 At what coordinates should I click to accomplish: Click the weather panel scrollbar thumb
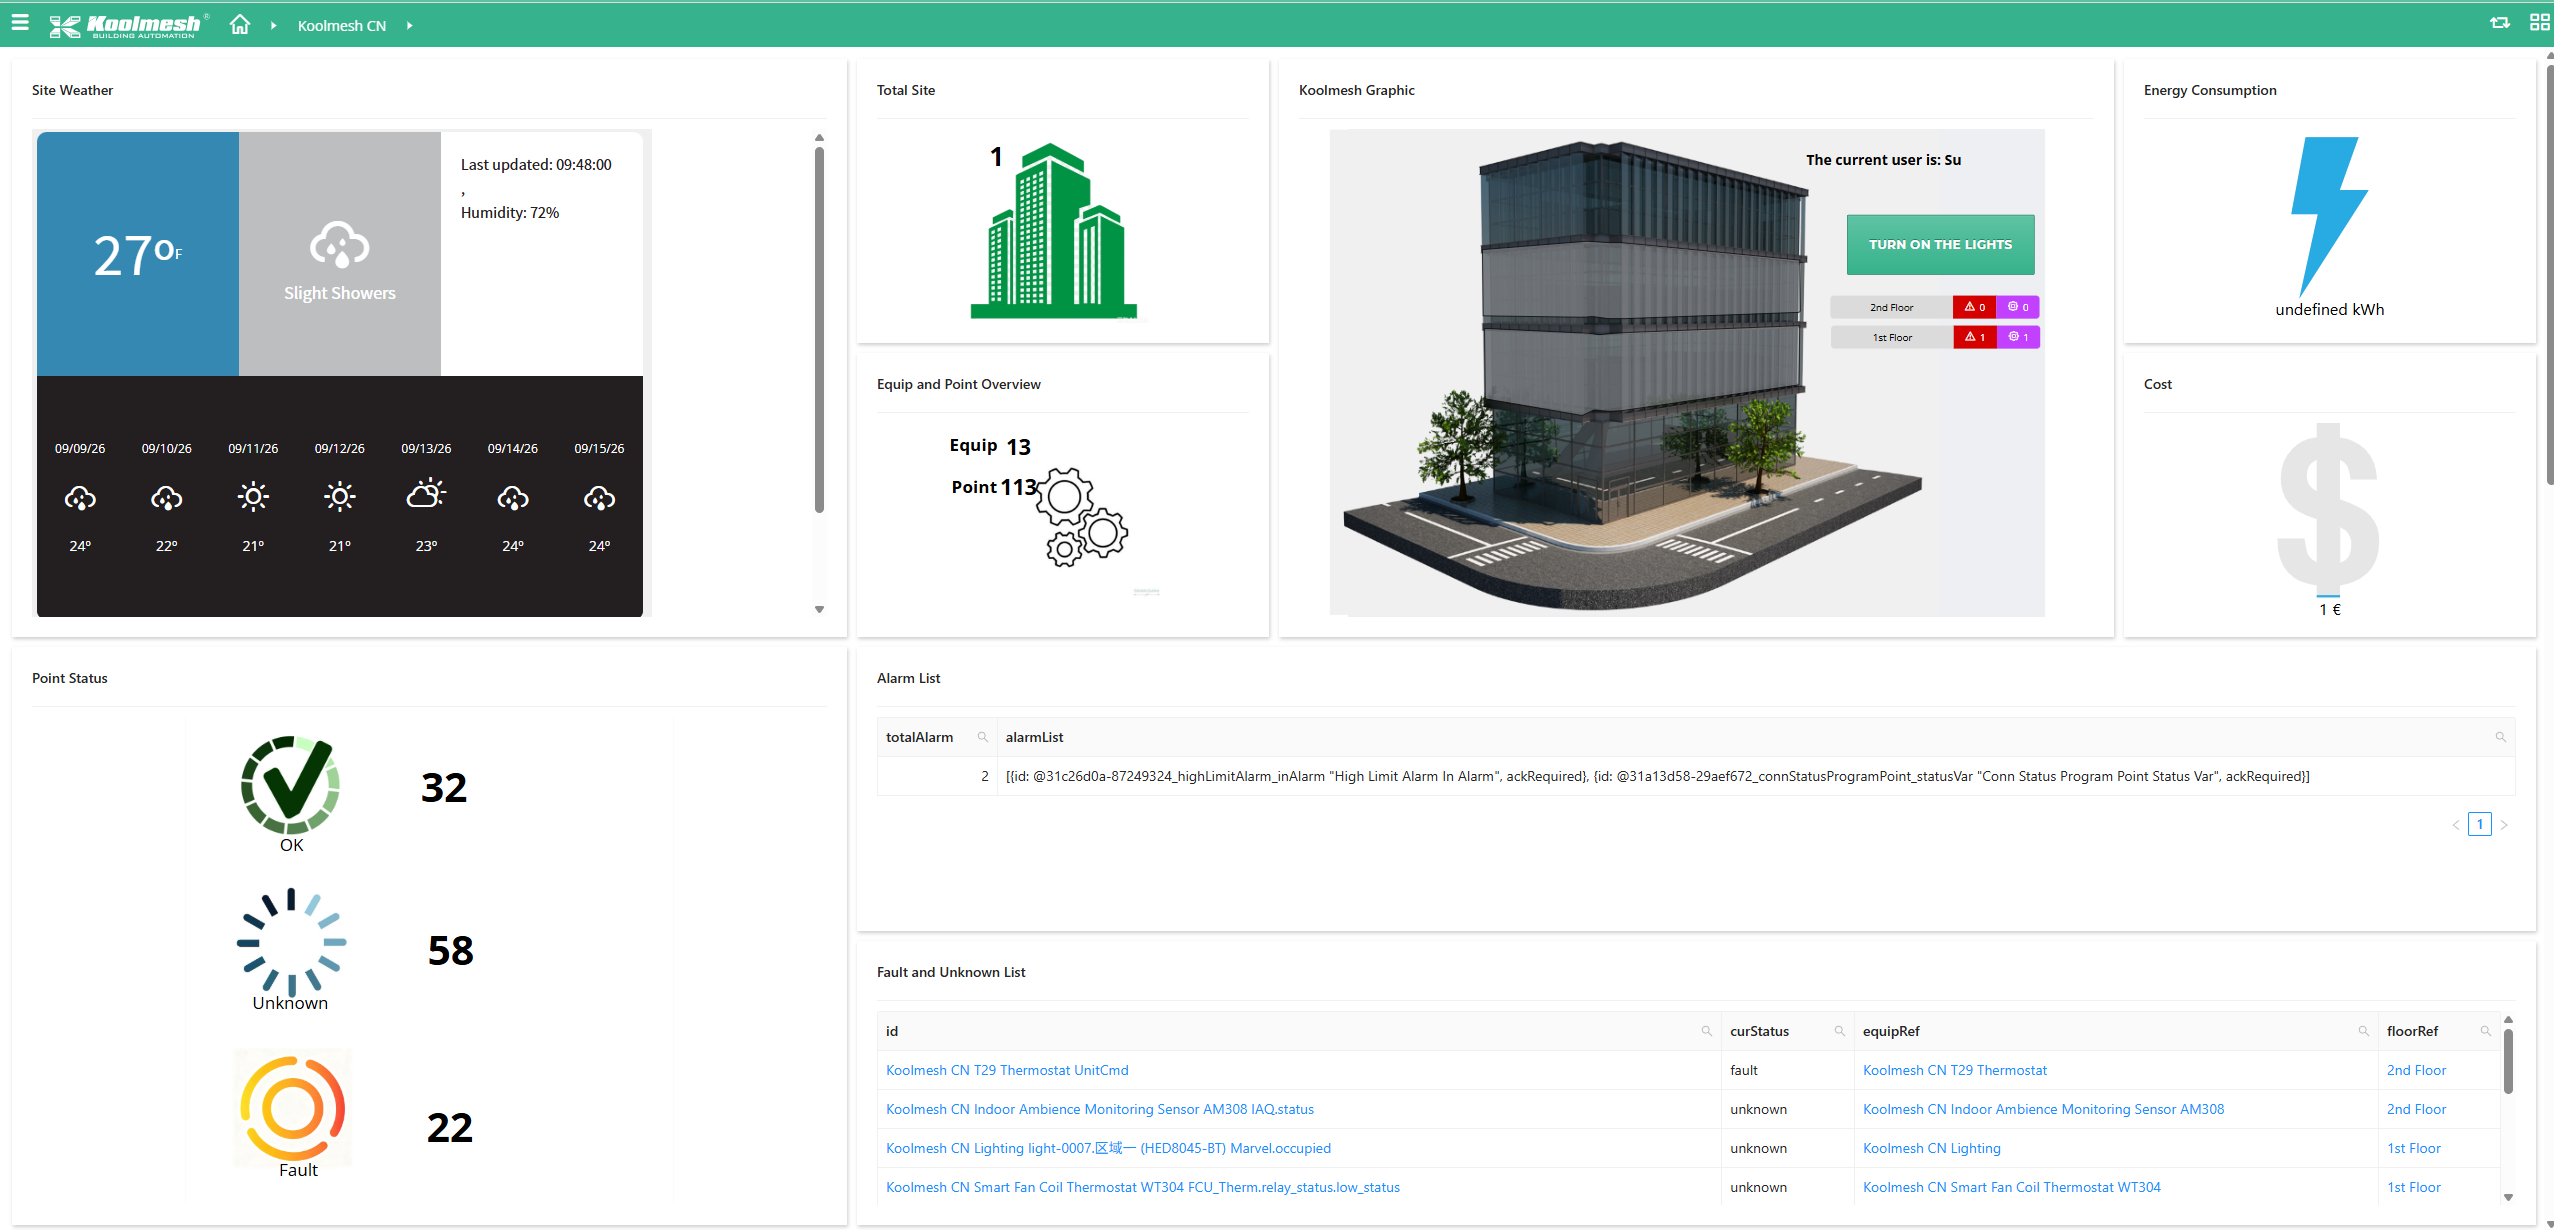click(819, 330)
